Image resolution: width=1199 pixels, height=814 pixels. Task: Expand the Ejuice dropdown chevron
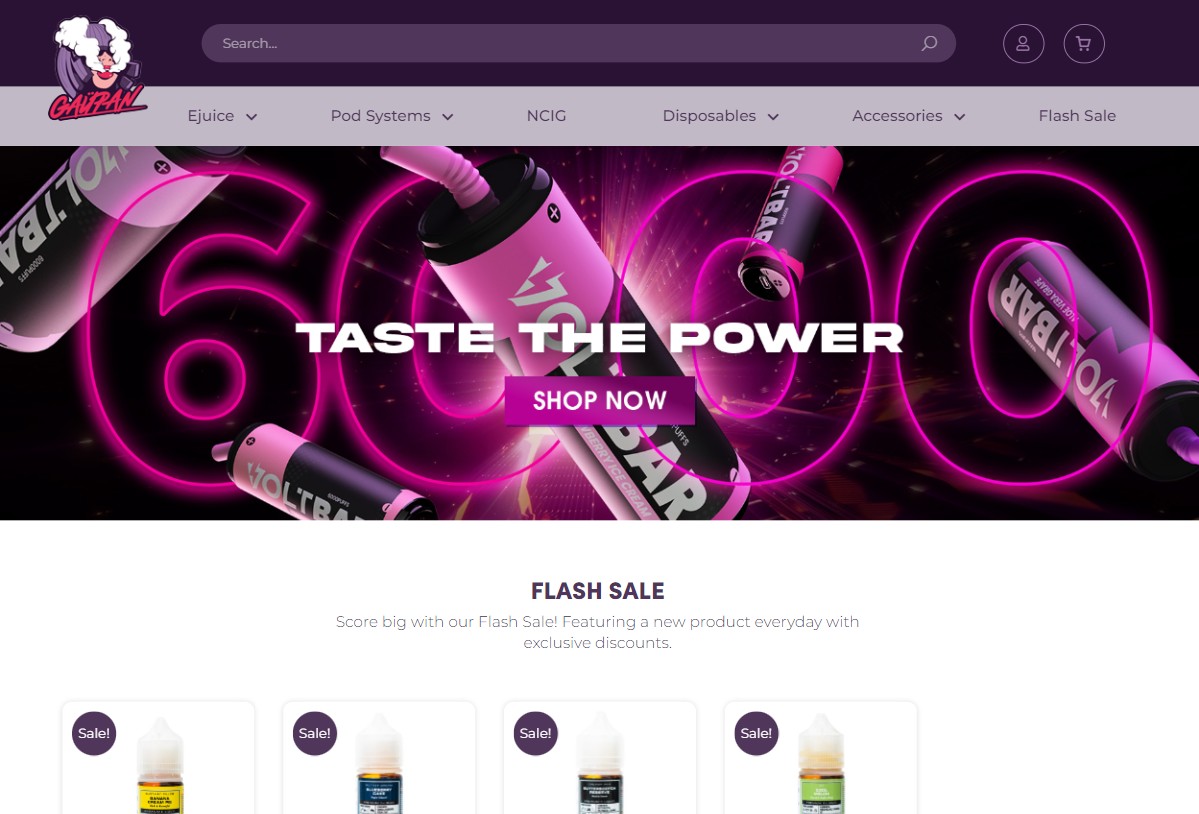point(252,117)
